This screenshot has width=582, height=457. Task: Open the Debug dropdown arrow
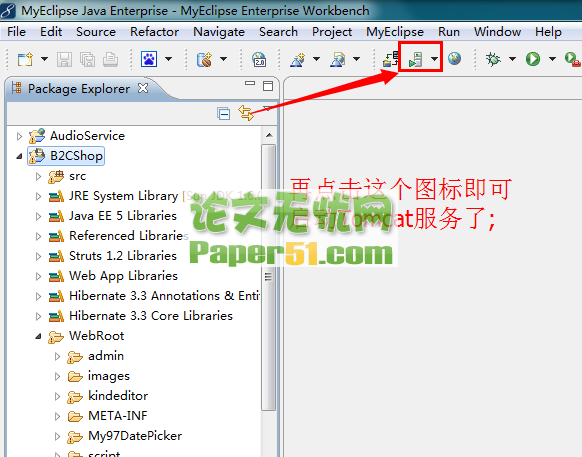pos(512,59)
